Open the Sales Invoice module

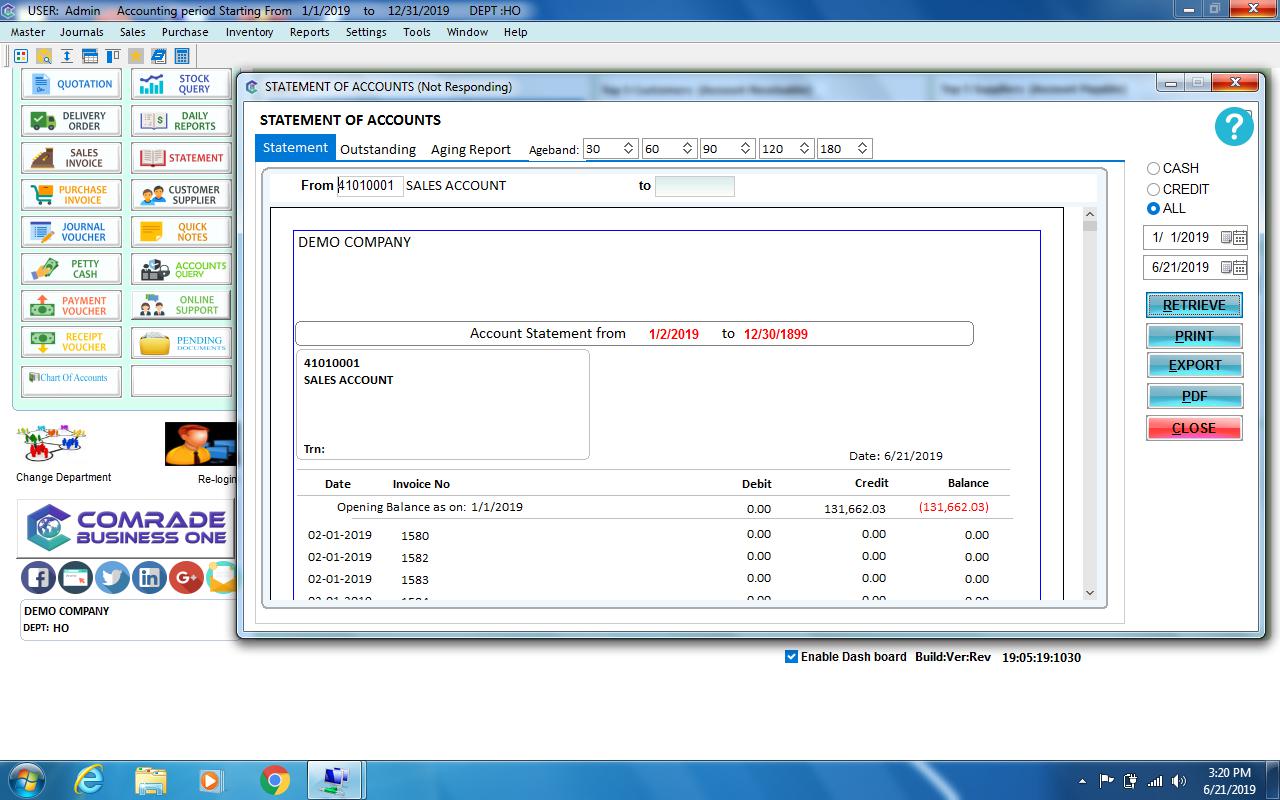[x=71, y=157]
